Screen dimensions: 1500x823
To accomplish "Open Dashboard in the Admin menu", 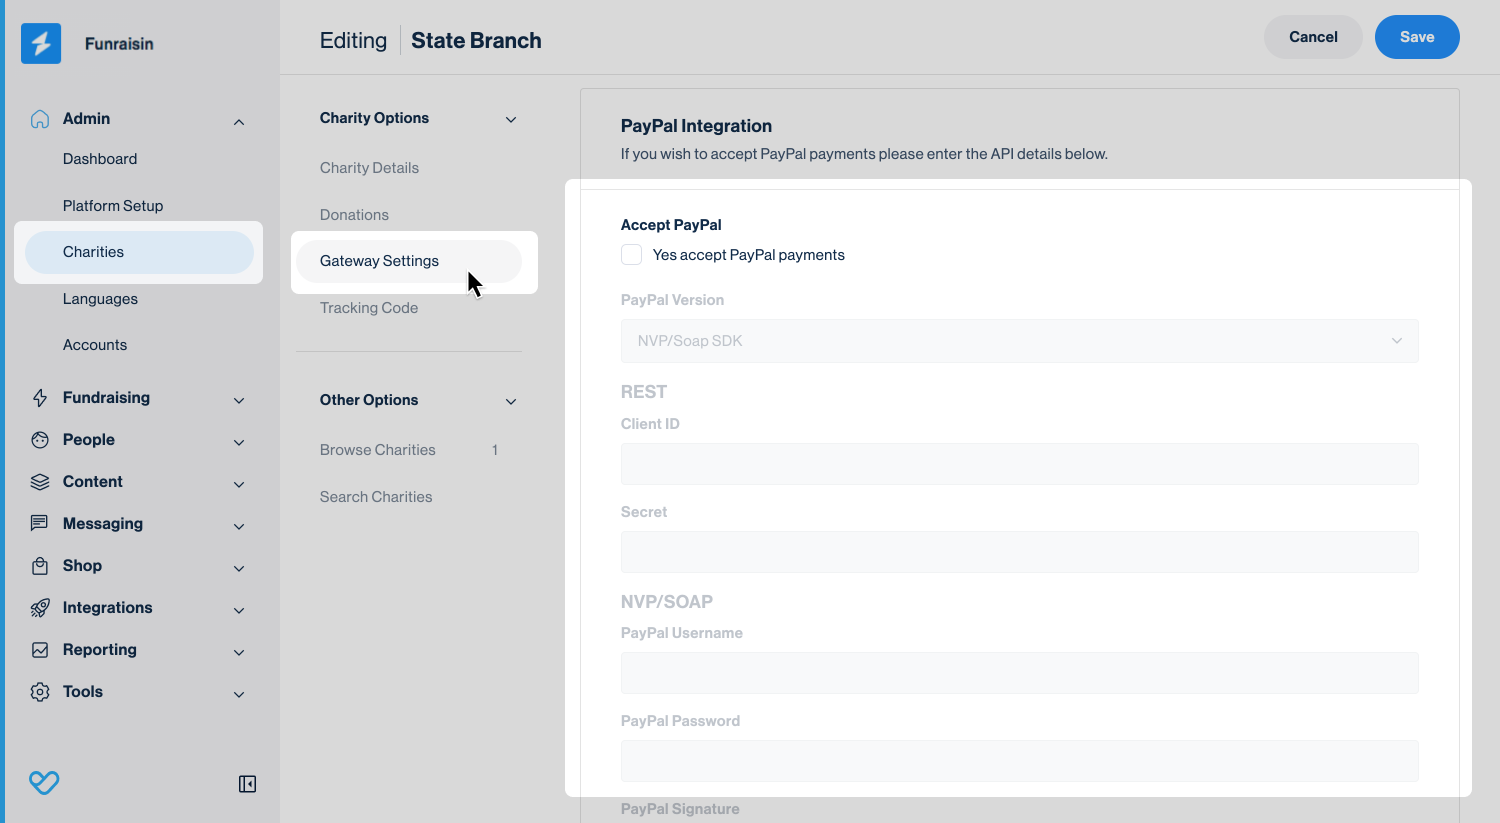I will click(100, 159).
